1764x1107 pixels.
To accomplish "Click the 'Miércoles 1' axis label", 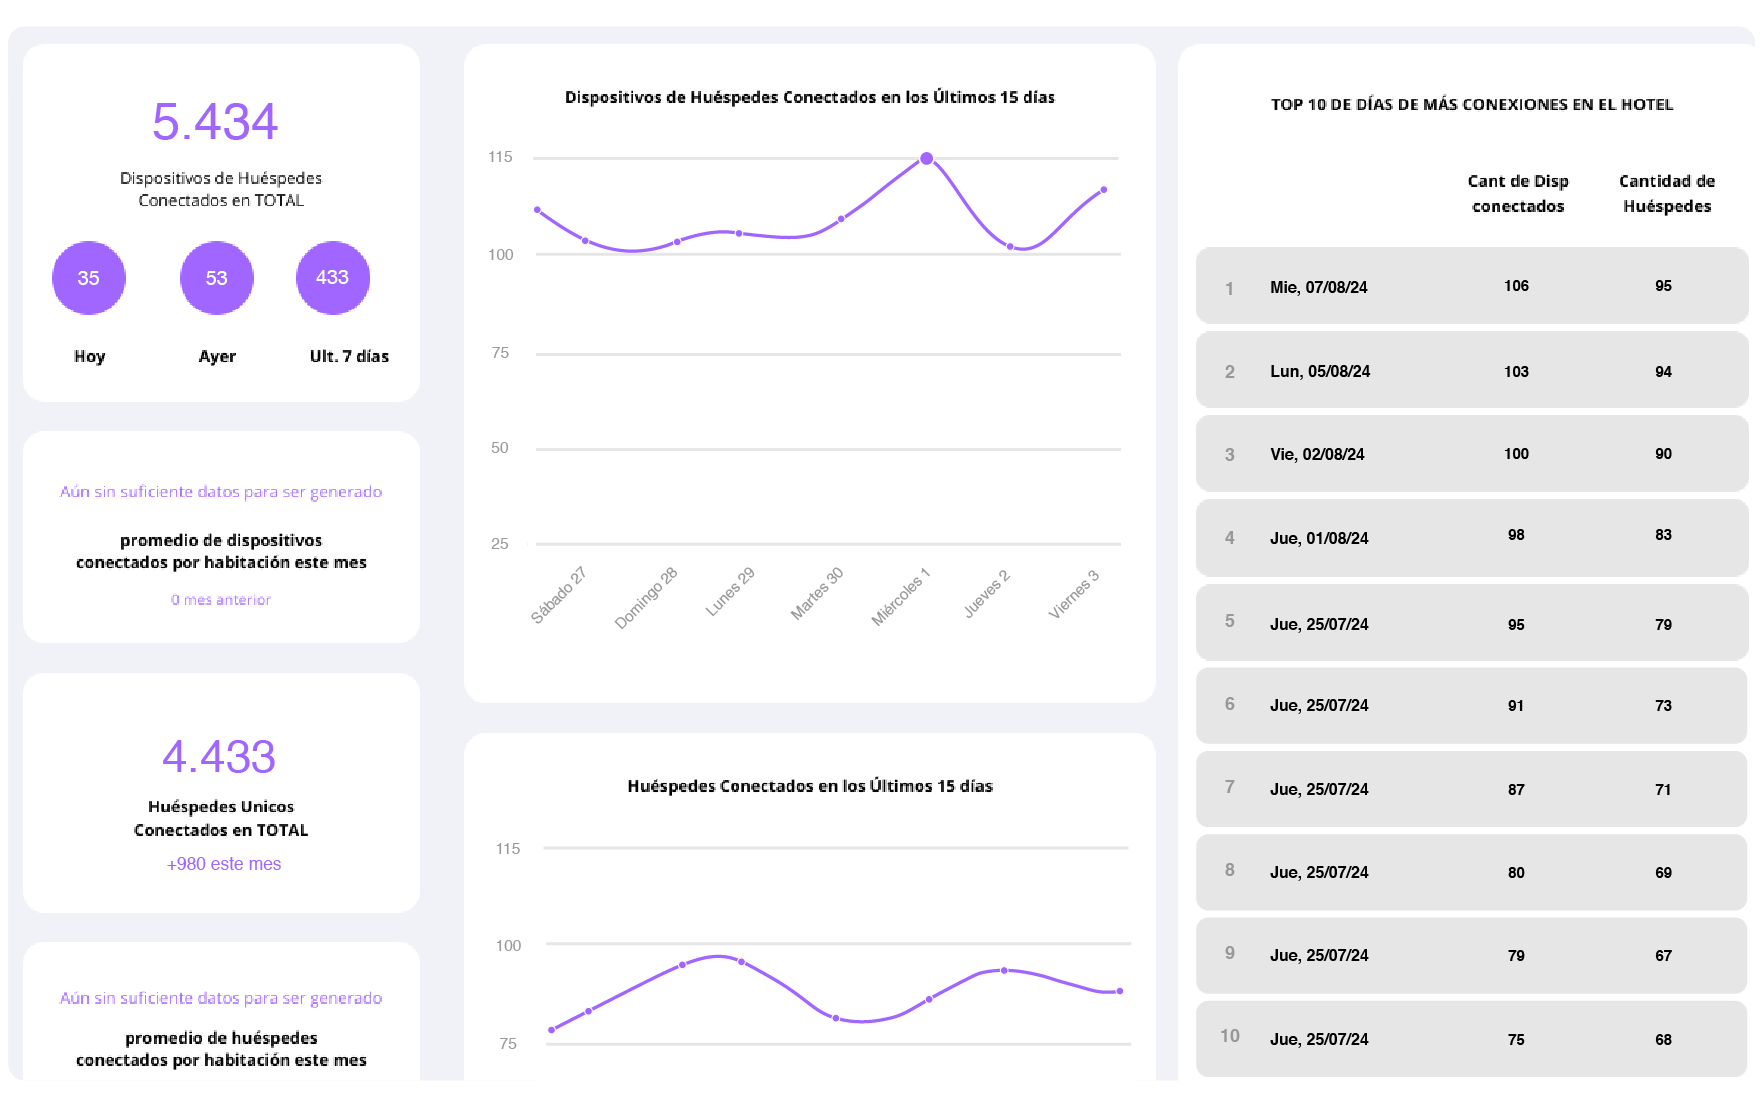I will 900,598.
